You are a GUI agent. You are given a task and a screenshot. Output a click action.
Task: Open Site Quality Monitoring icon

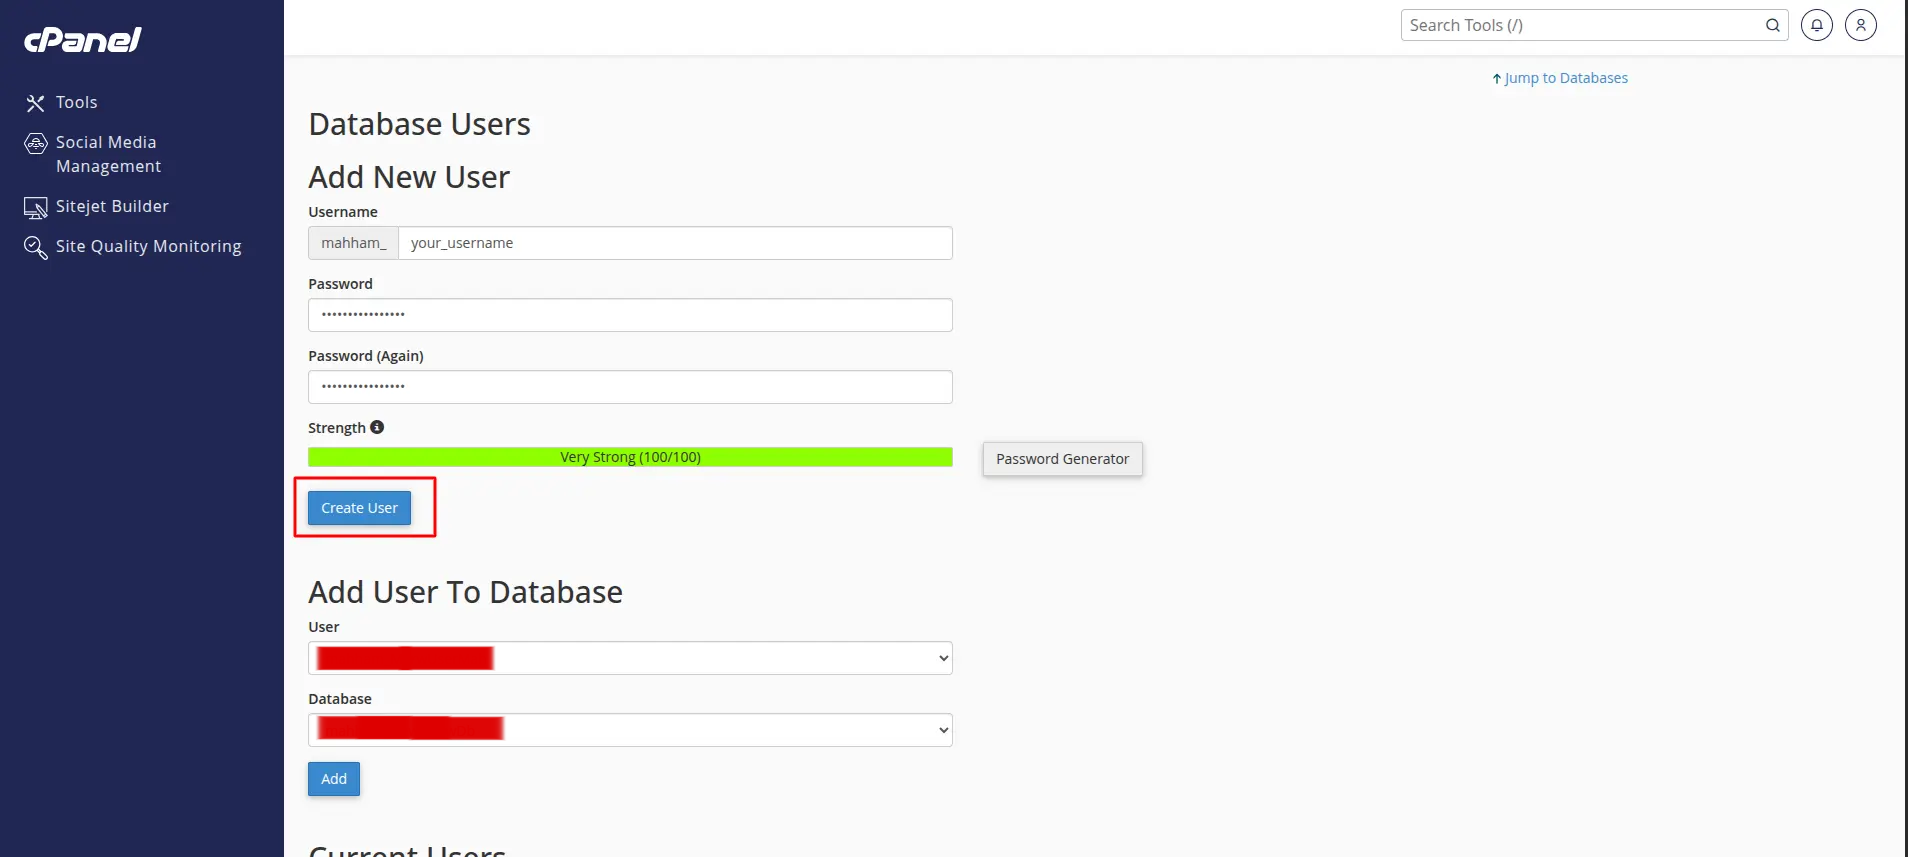(35, 247)
